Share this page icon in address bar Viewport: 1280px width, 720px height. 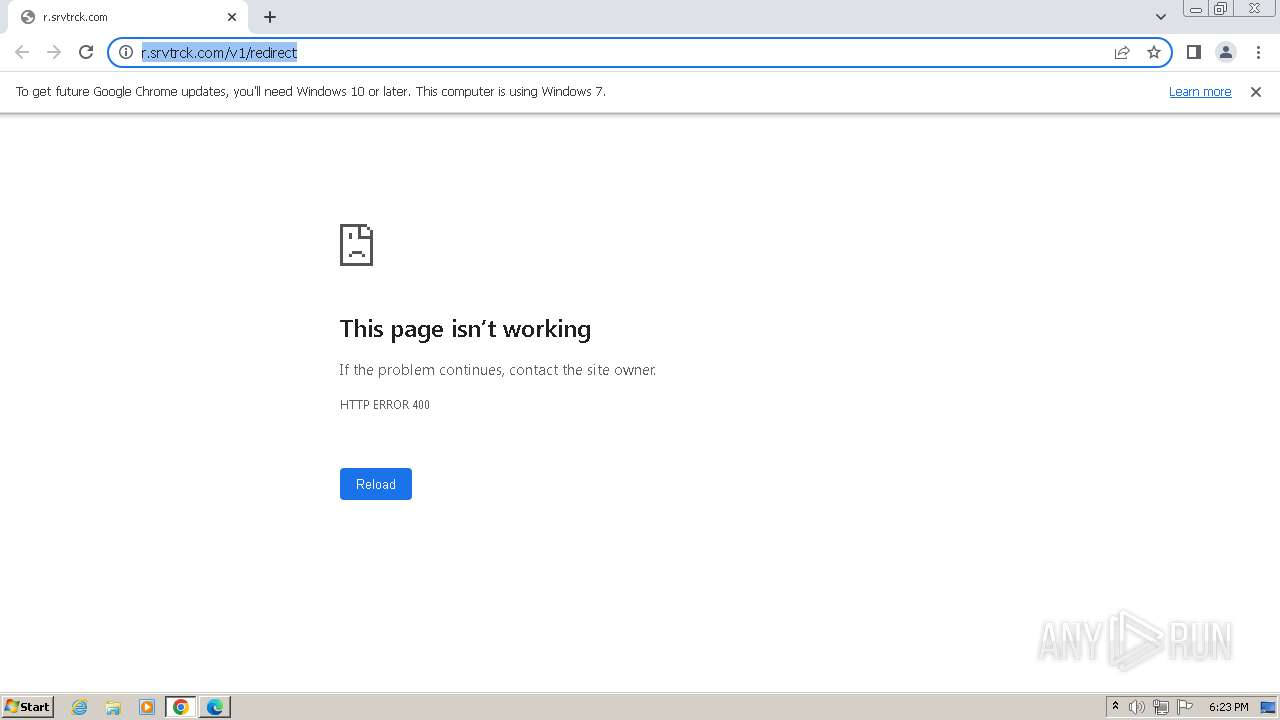1122,52
